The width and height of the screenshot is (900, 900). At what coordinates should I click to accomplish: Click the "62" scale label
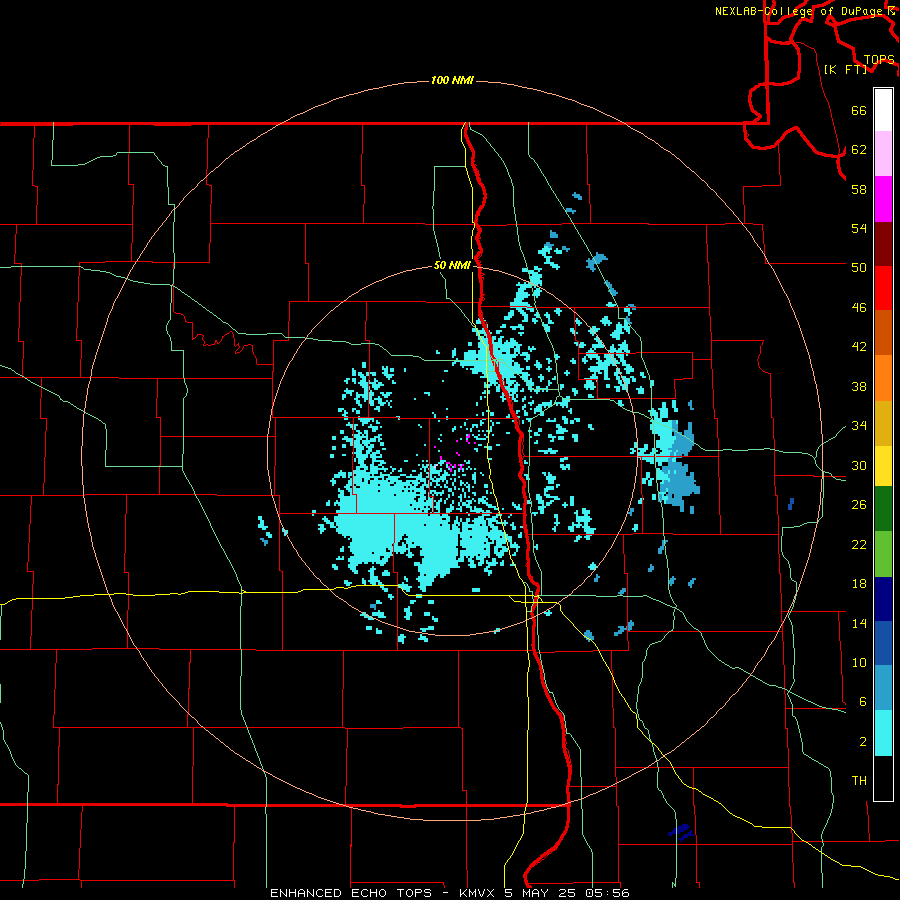[859, 150]
